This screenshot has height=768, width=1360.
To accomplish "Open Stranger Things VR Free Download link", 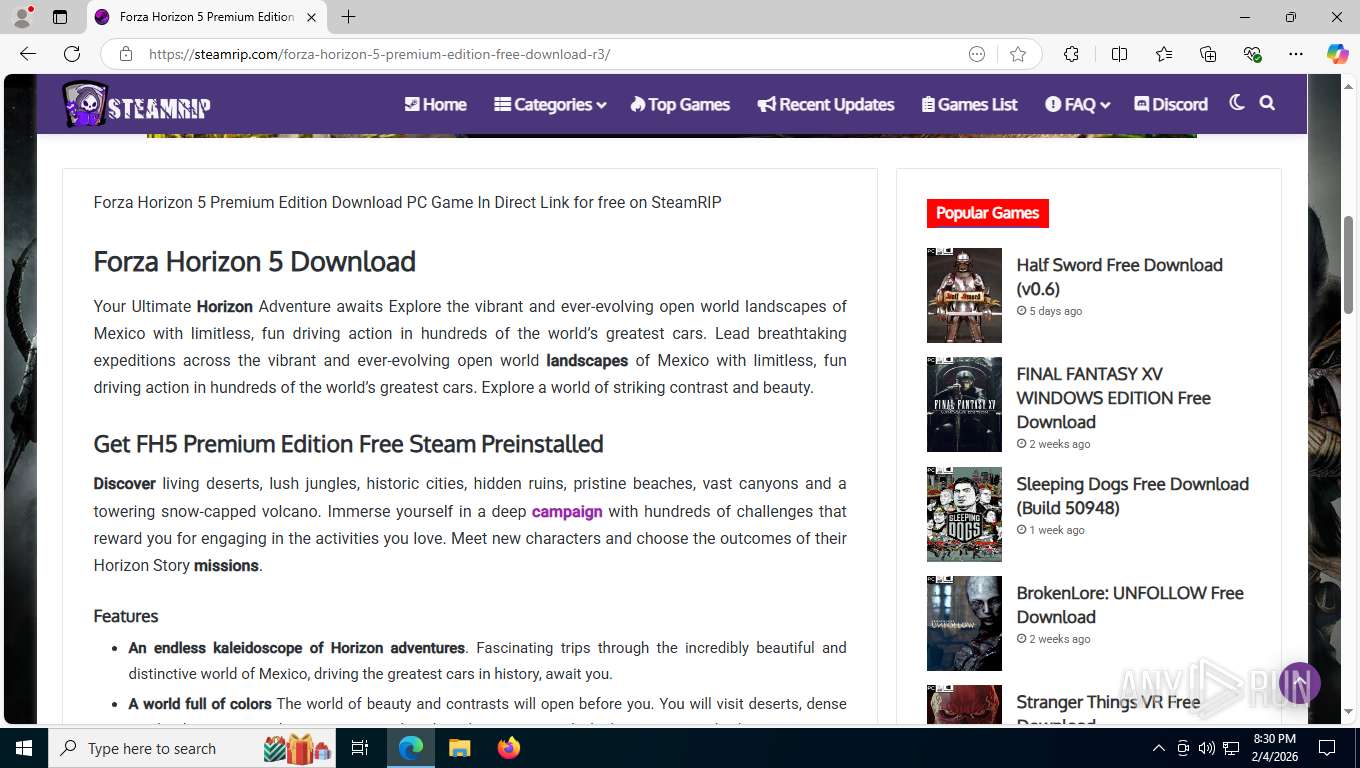I will 1108,708.
